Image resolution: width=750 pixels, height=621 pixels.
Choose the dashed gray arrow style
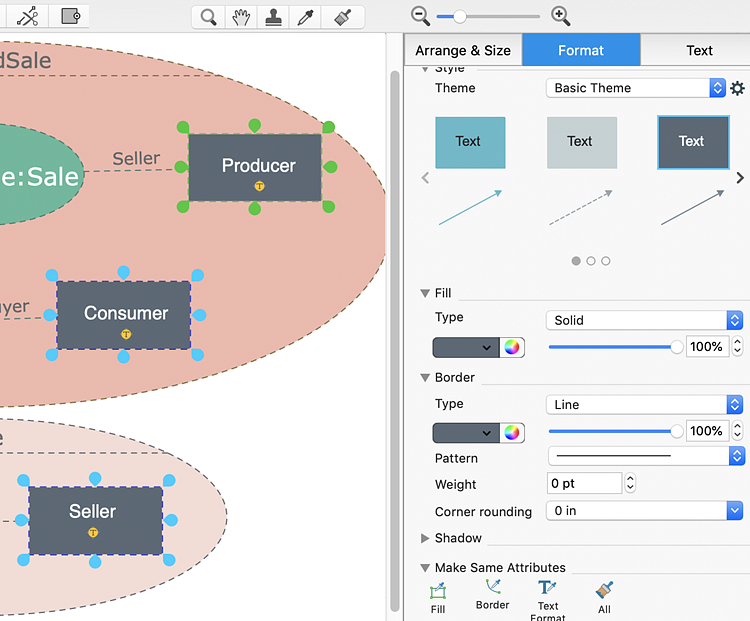(581, 207)
